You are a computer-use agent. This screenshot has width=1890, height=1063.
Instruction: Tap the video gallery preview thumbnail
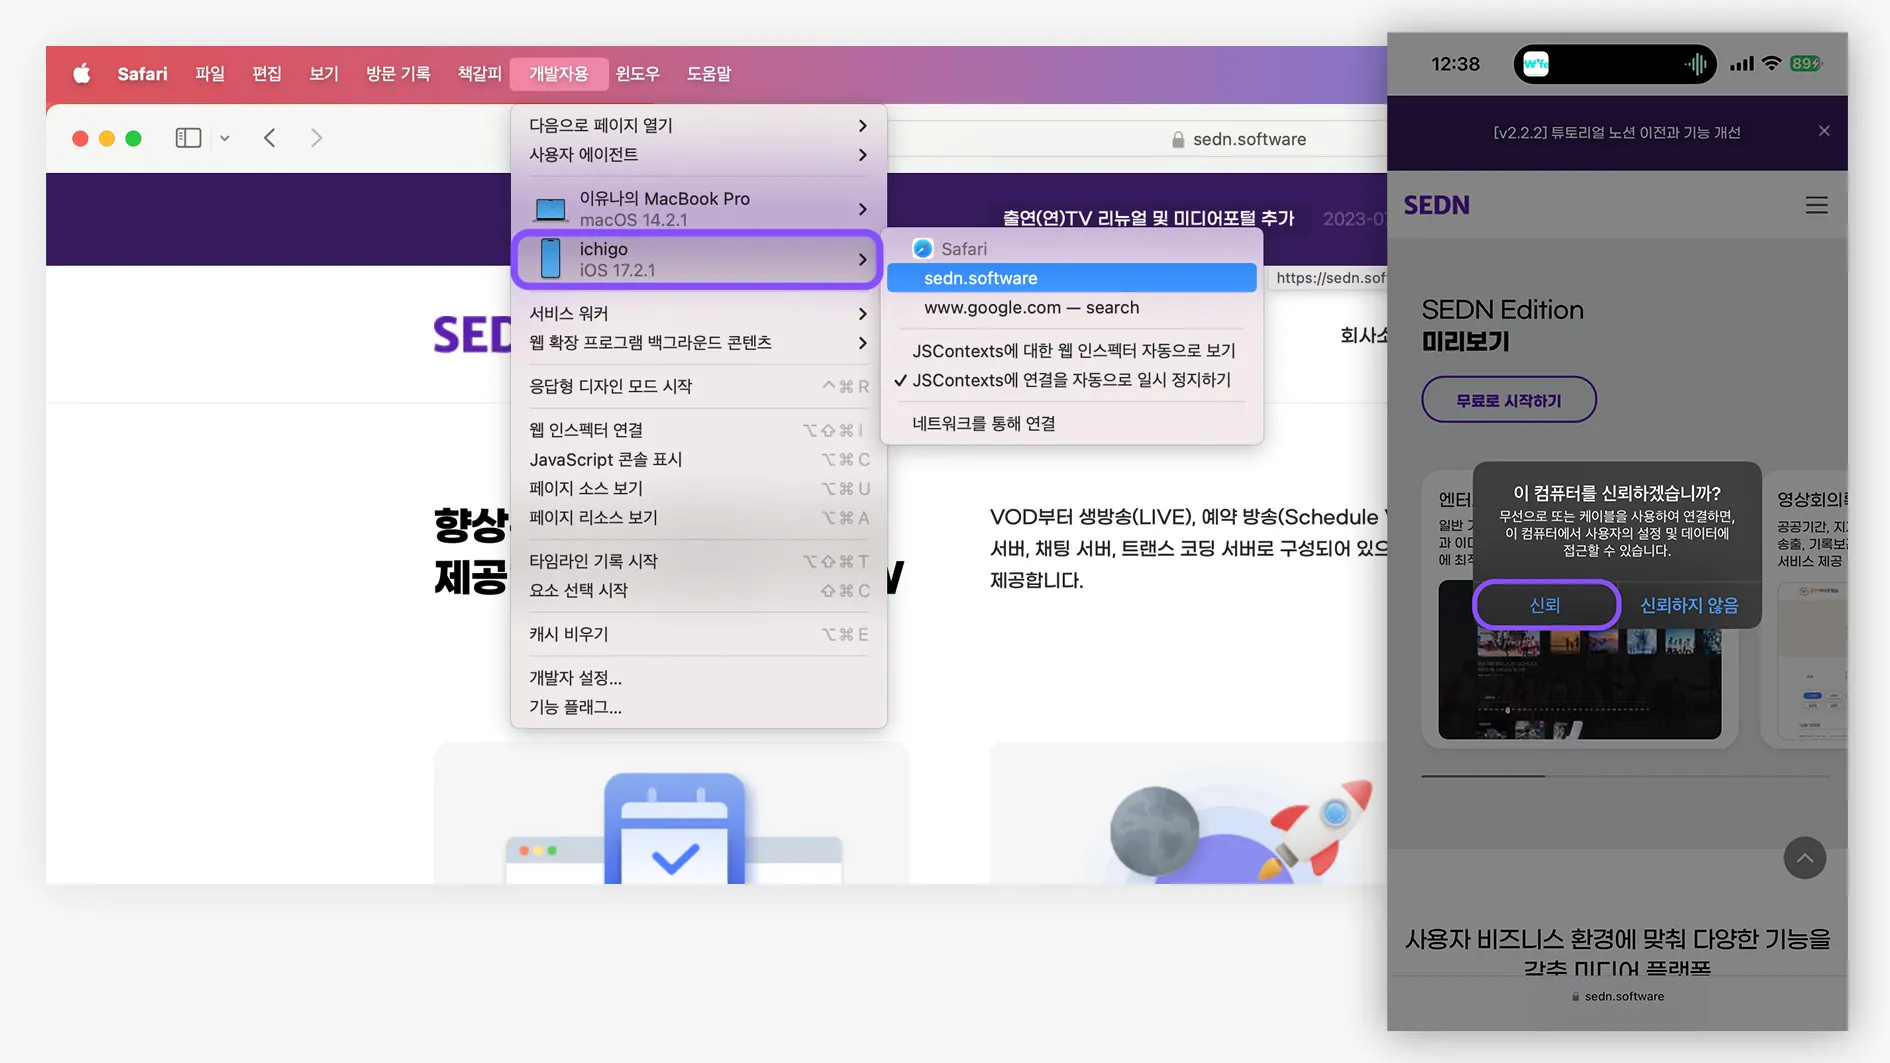coord(1579,660)
